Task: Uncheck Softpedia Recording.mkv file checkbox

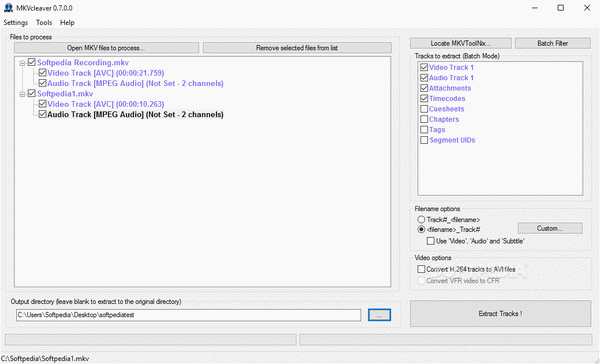Action: (32, 62)
